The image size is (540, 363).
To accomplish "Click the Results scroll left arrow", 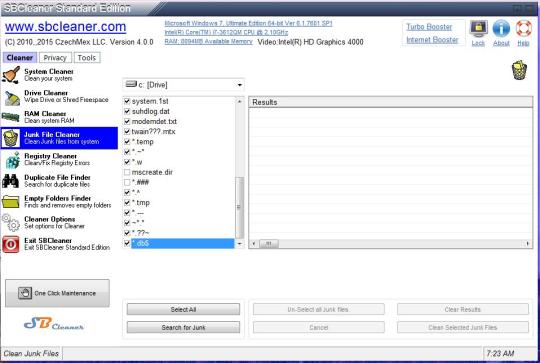I will (x=254, y=244).
